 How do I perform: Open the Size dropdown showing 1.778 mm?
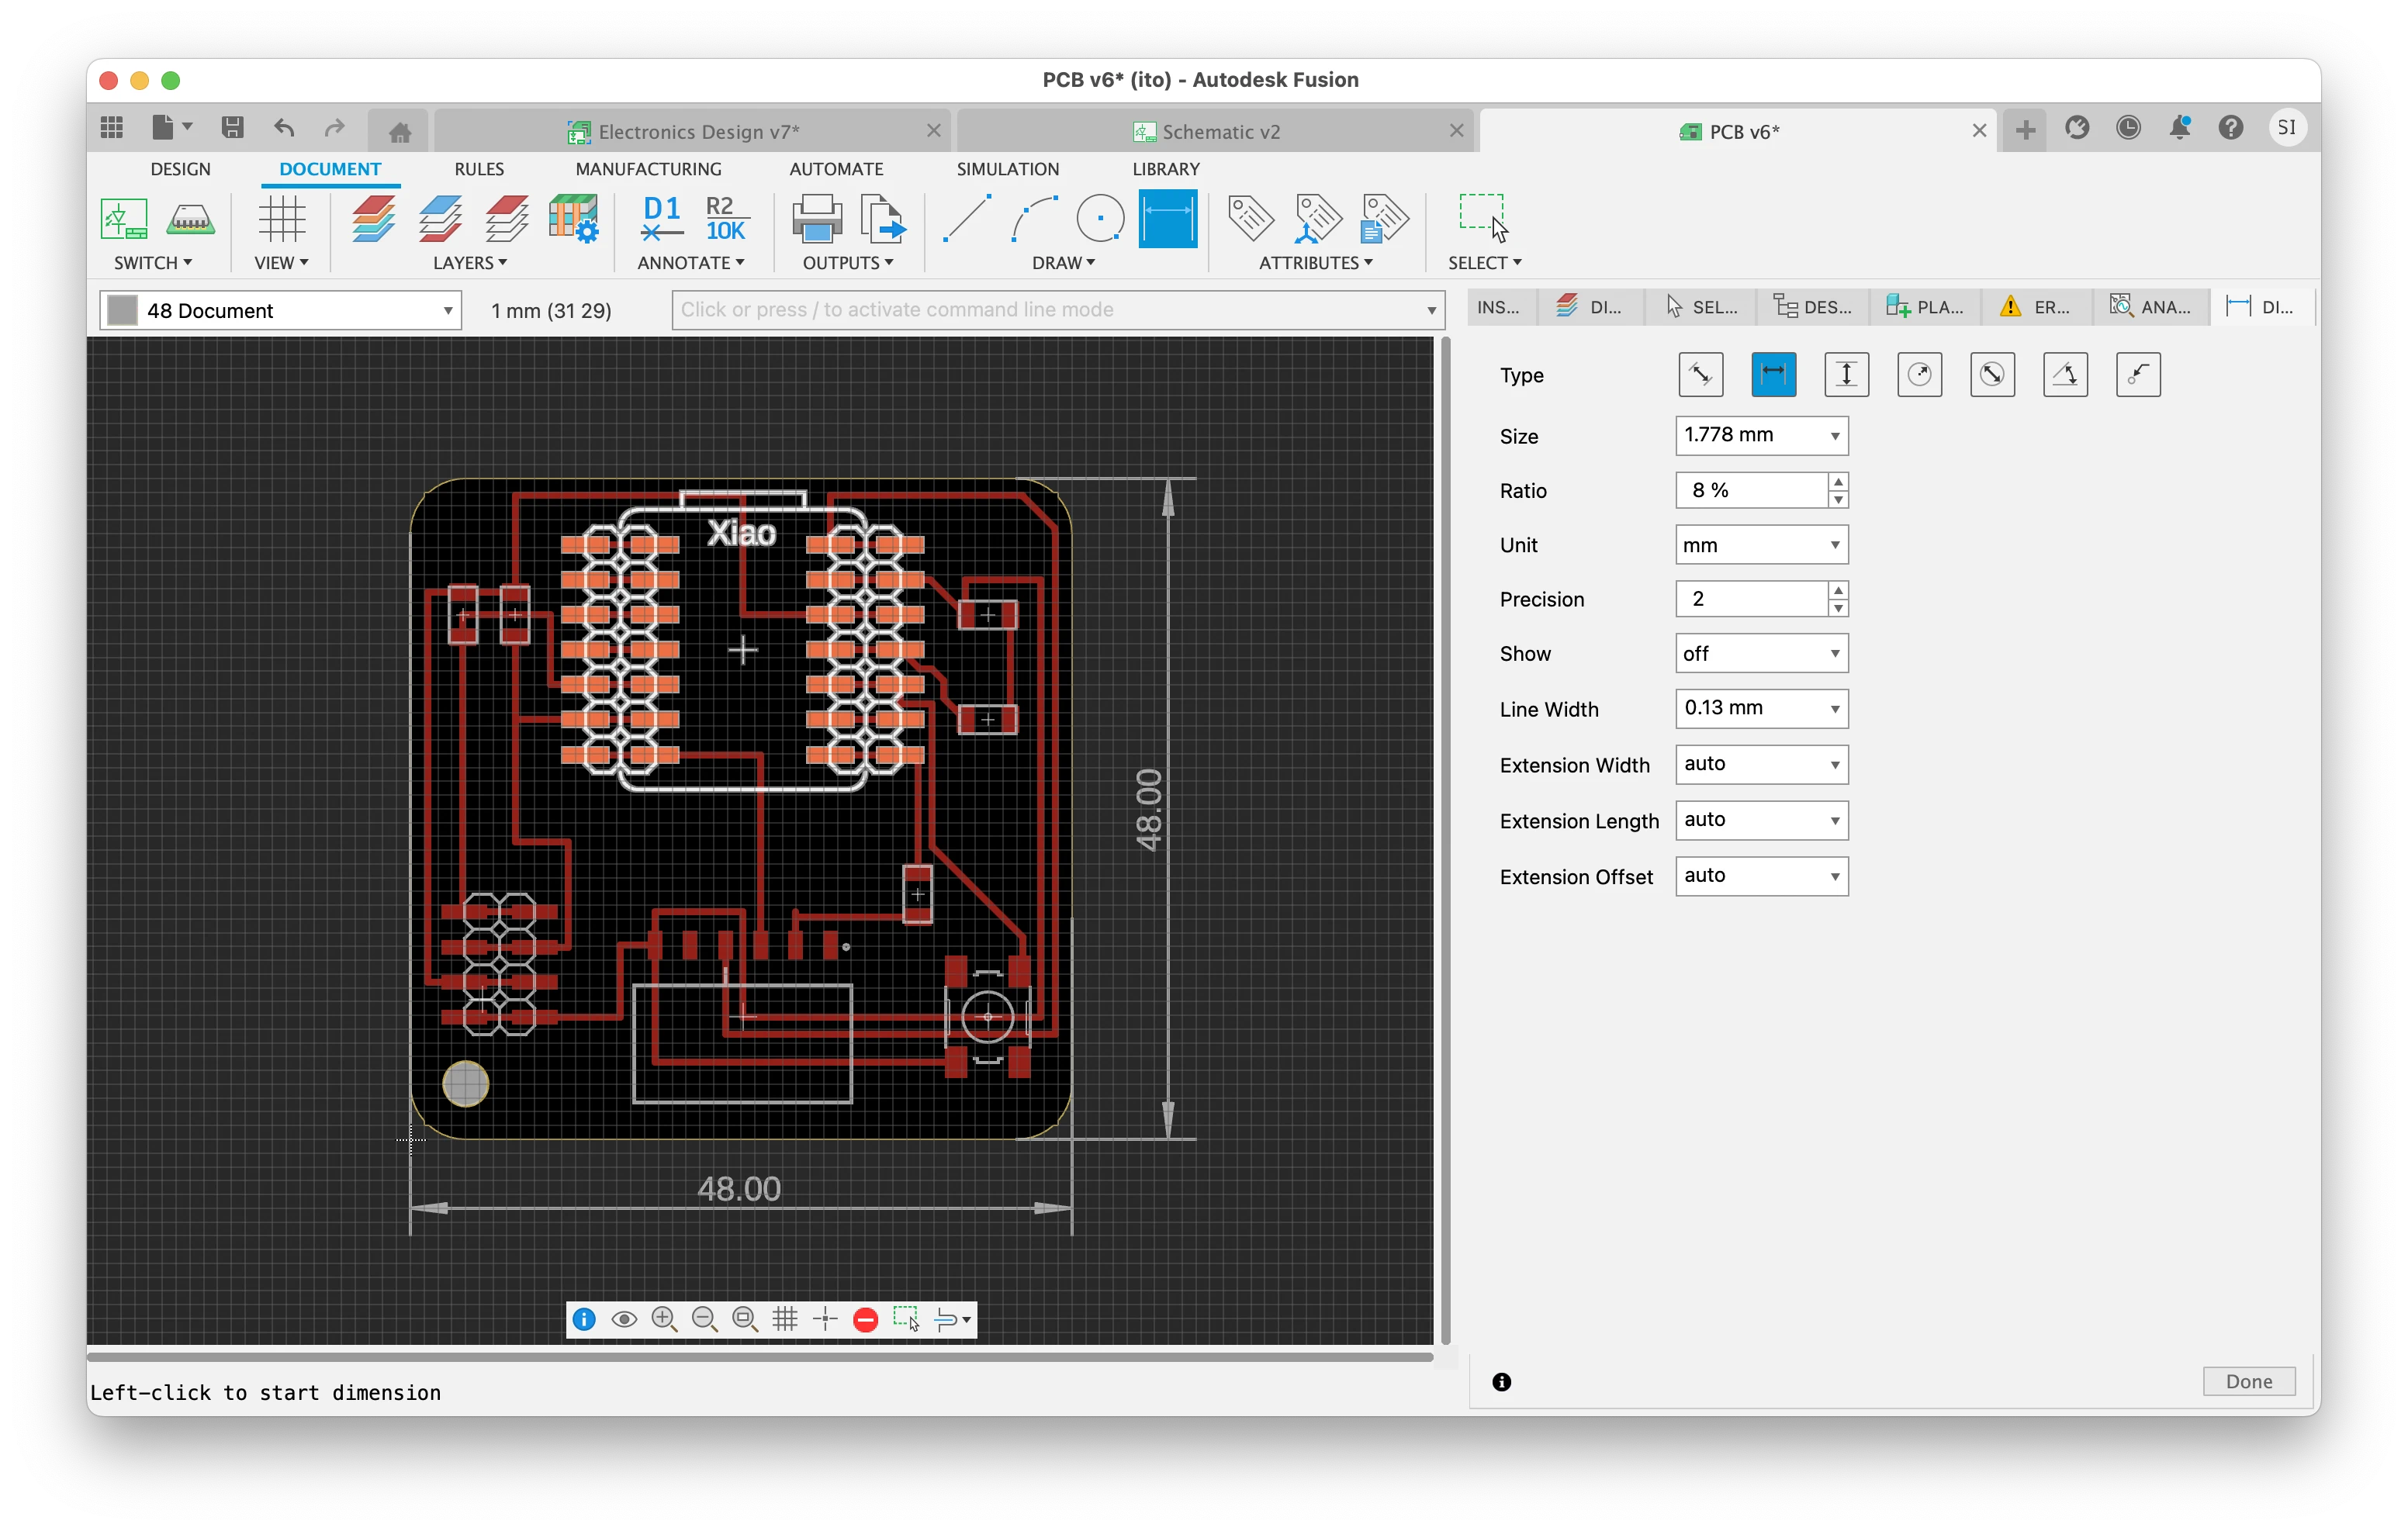coord(1761,435)
